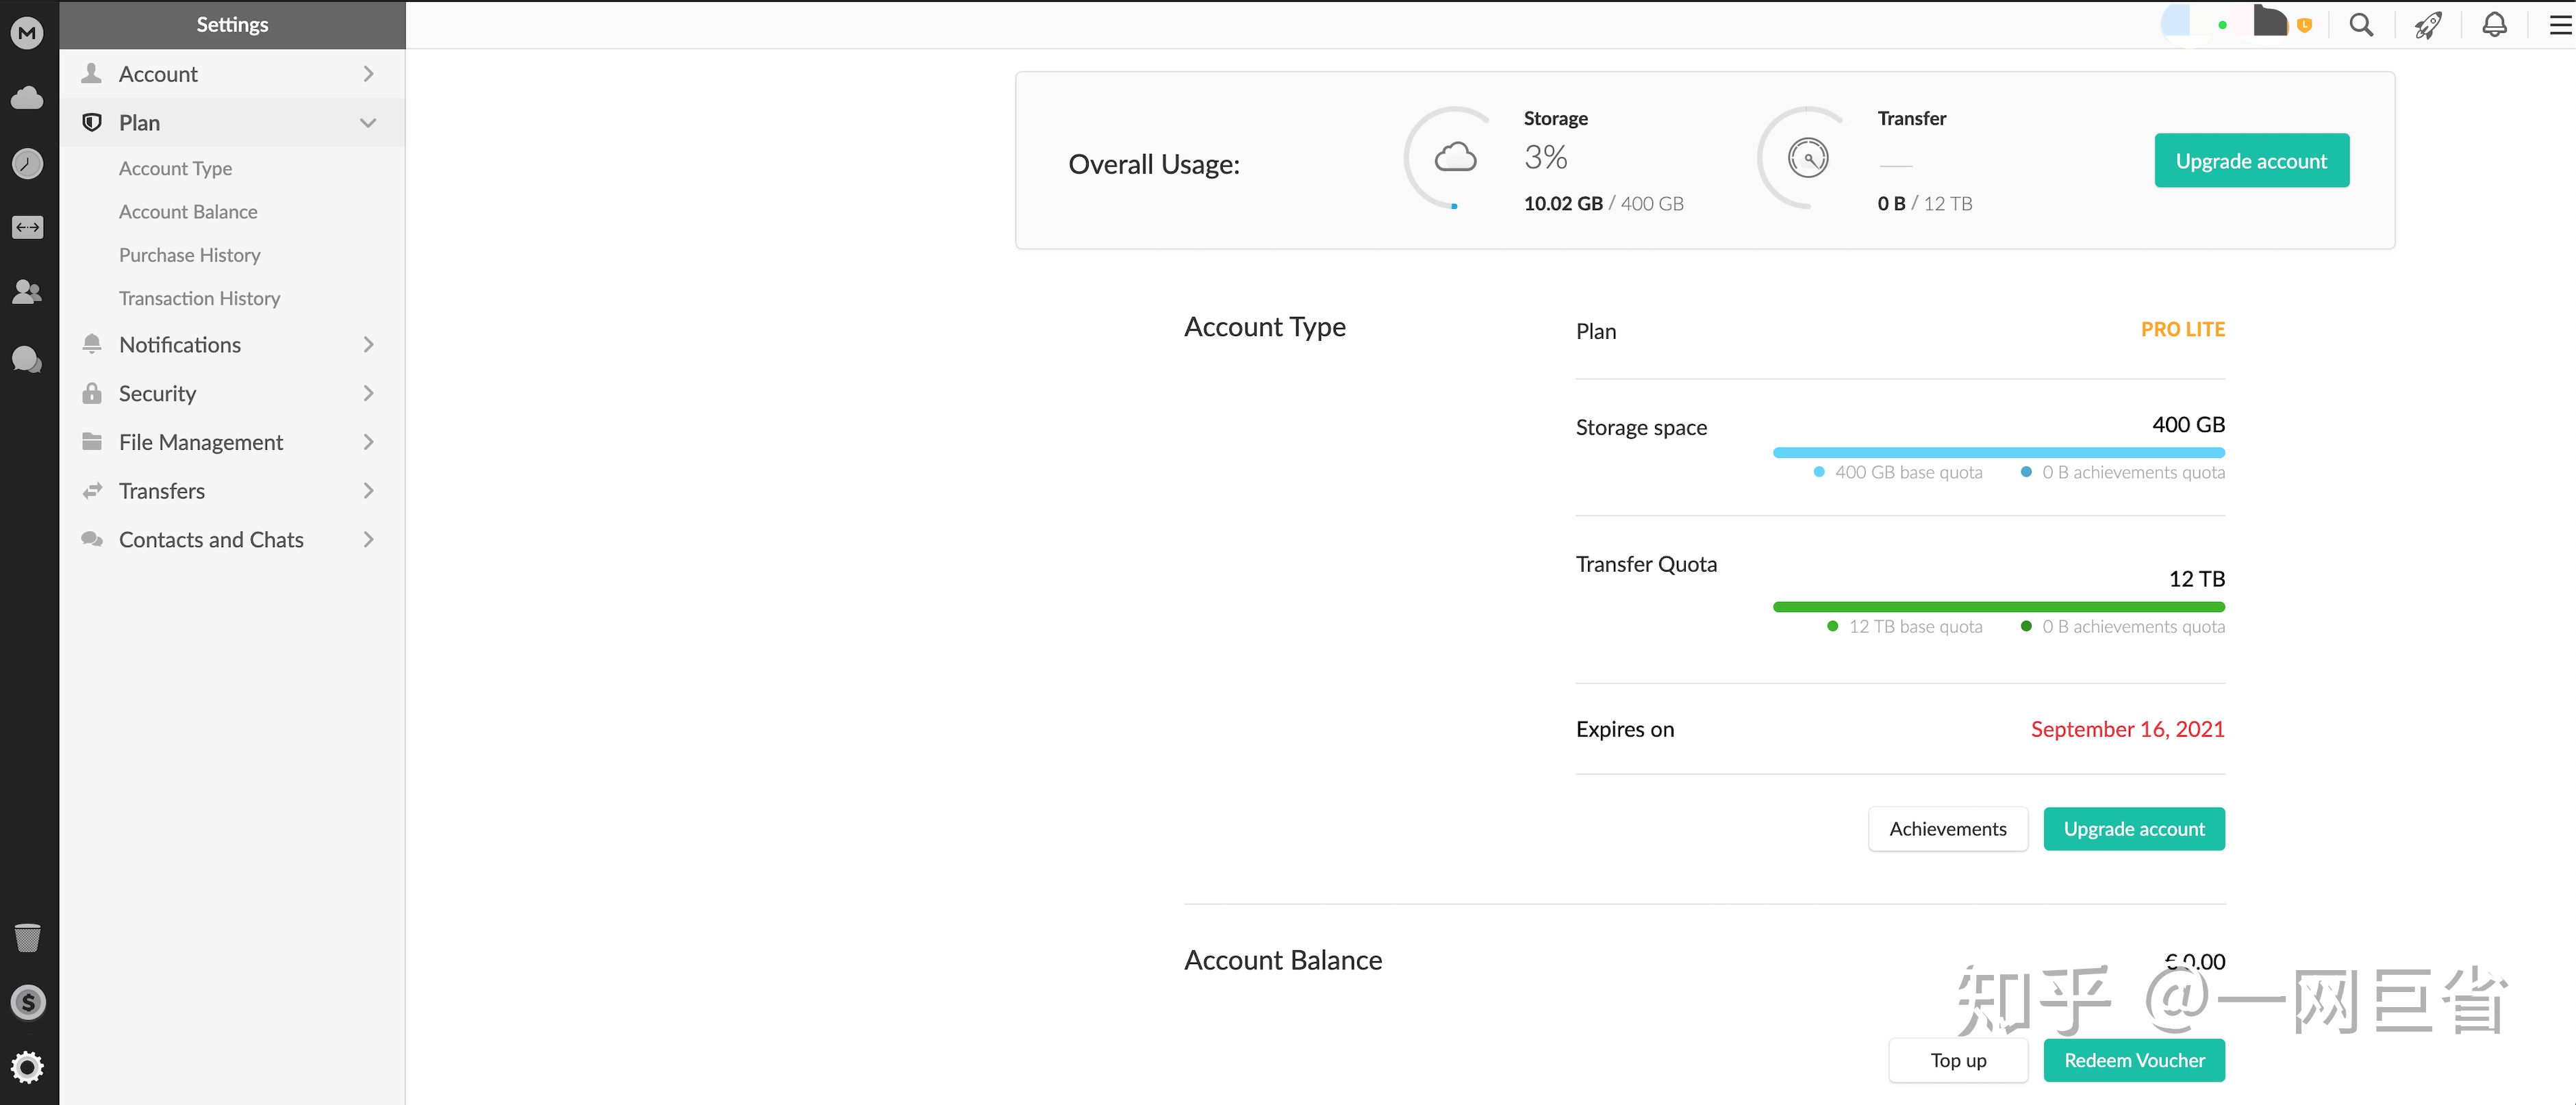Click the Achievements button
Screen dimensions: 2576x1105
pos(1947,829)
